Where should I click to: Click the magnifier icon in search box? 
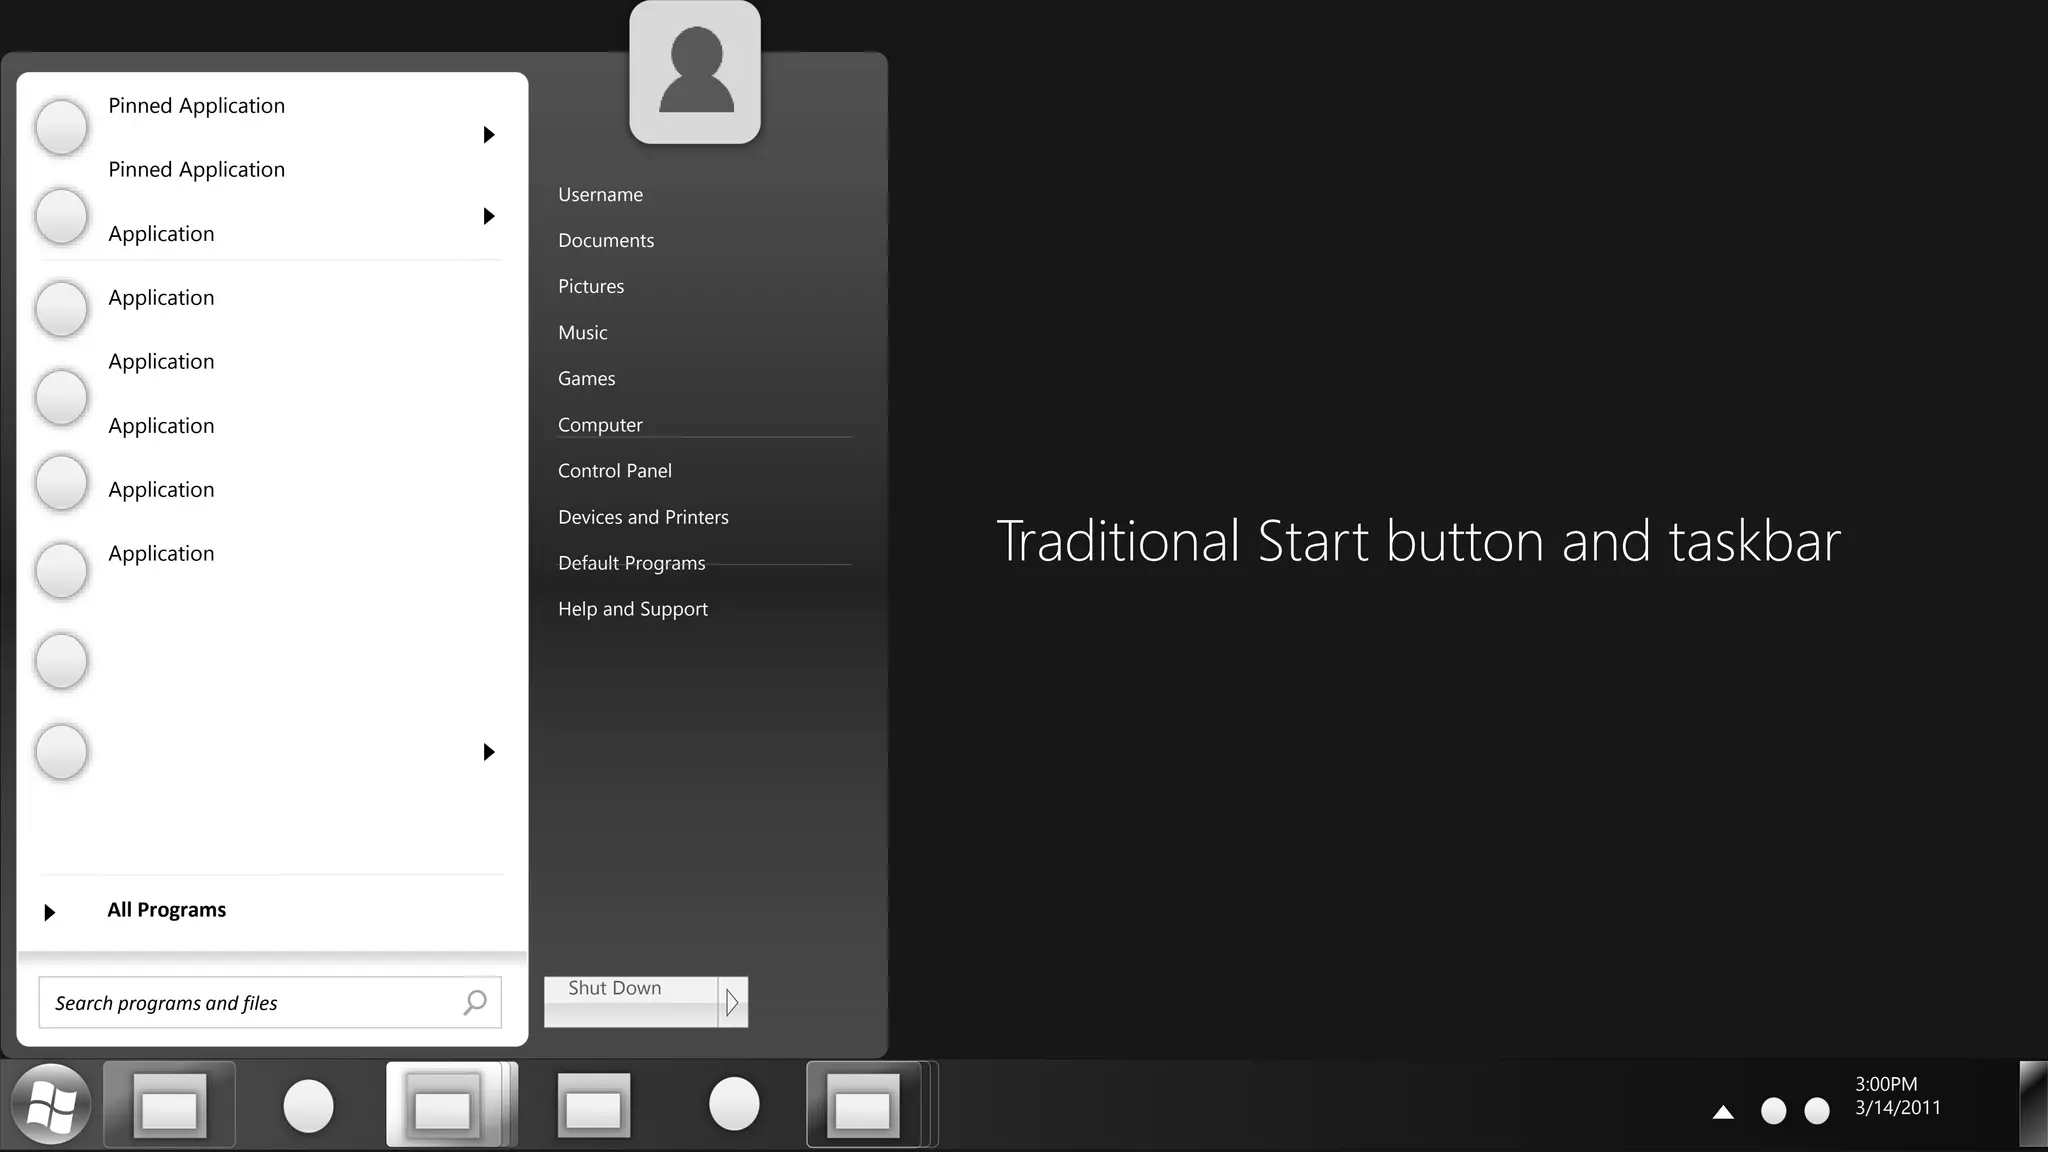[x=475, y=1002]
